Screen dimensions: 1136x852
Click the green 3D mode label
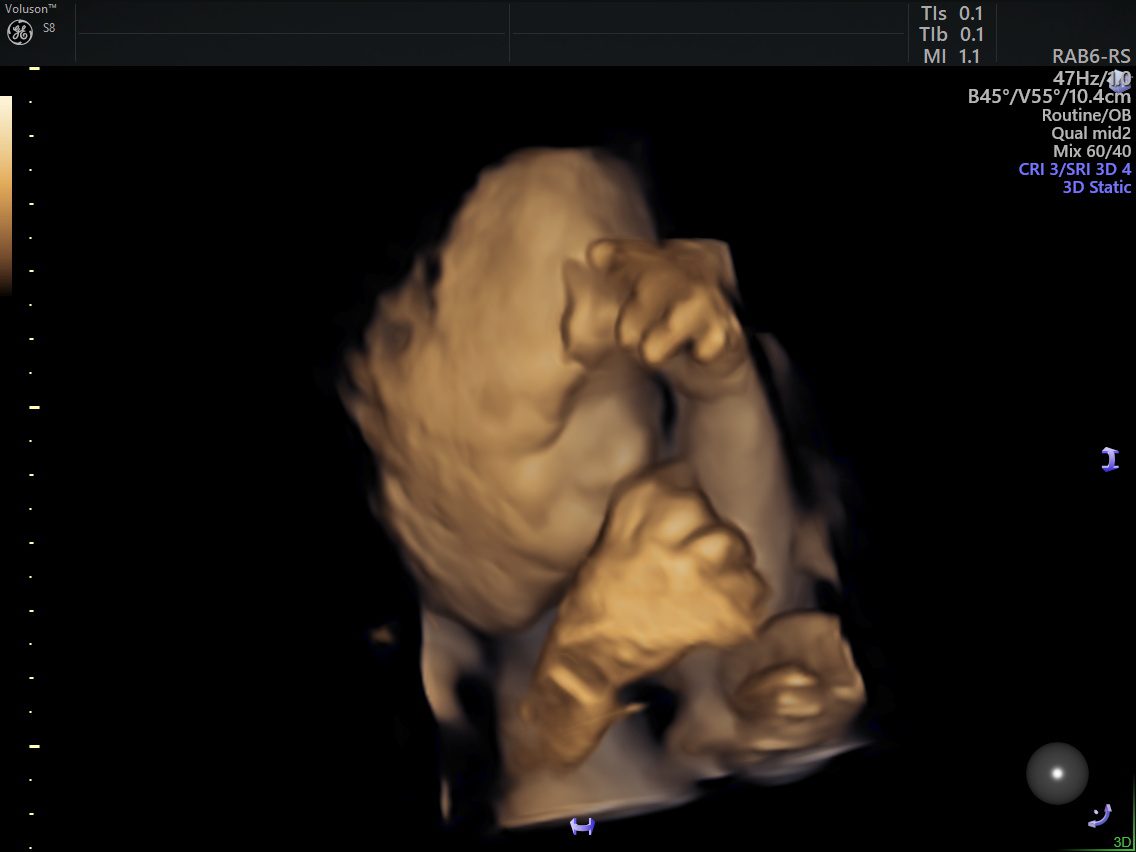click(x=1122, y=843)
